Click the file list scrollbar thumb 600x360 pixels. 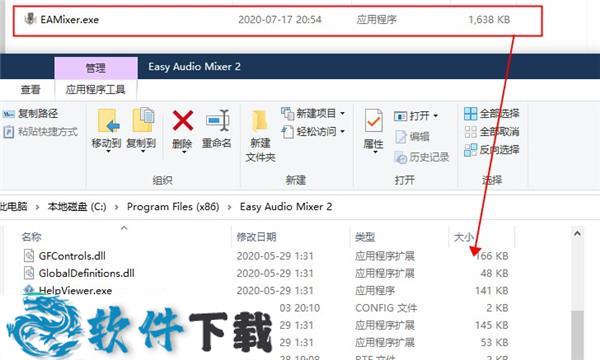[x=577, y=334]
